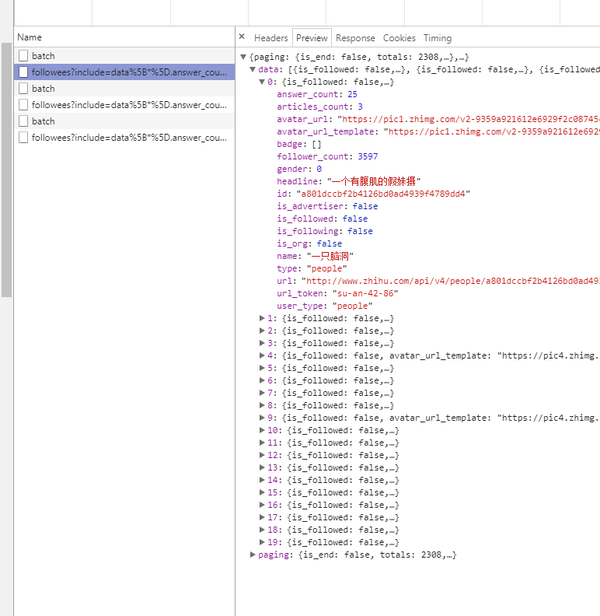Expand data item 17
Screen dimensions: 600x616
(262, 517)
